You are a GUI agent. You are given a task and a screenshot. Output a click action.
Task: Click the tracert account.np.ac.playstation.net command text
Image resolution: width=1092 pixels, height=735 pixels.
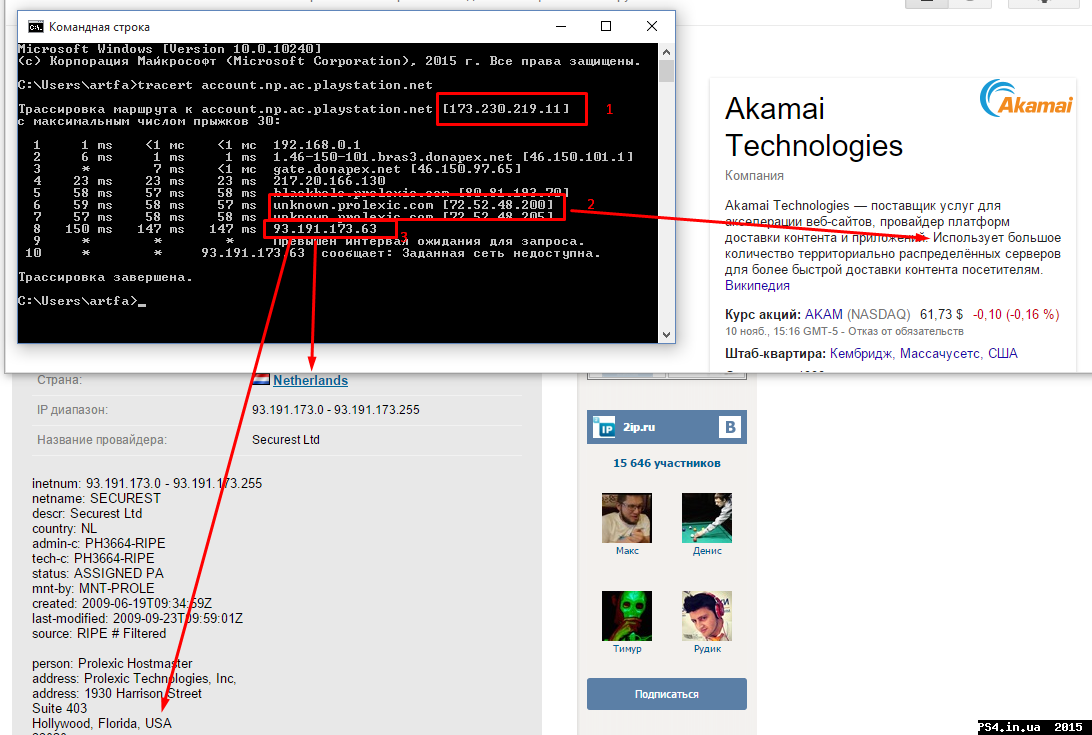[285, 85]
